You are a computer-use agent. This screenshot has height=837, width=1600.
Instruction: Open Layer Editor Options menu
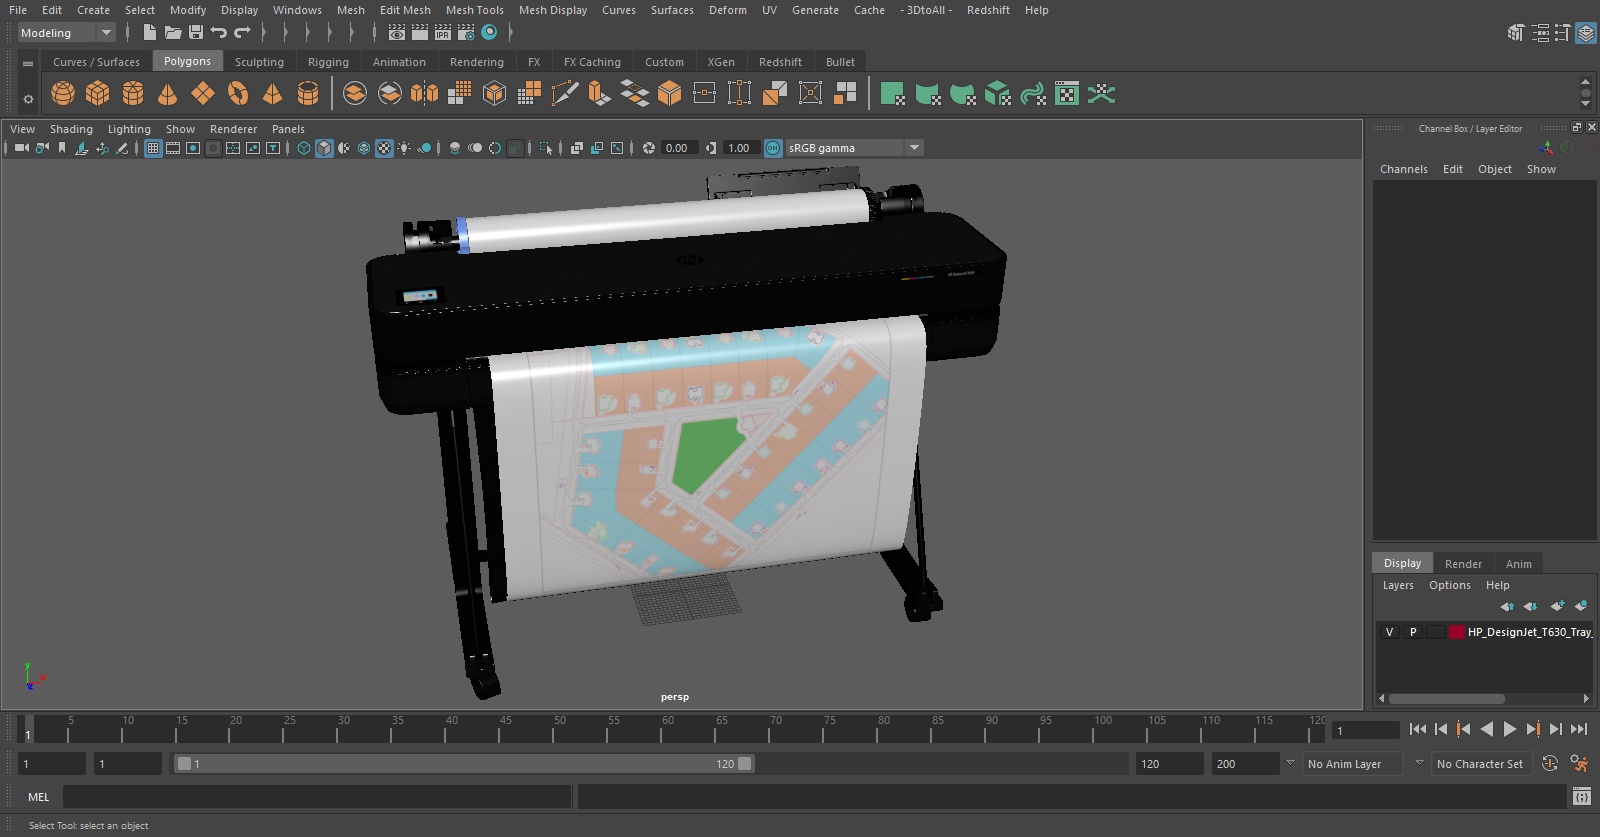click(1450, 585)
